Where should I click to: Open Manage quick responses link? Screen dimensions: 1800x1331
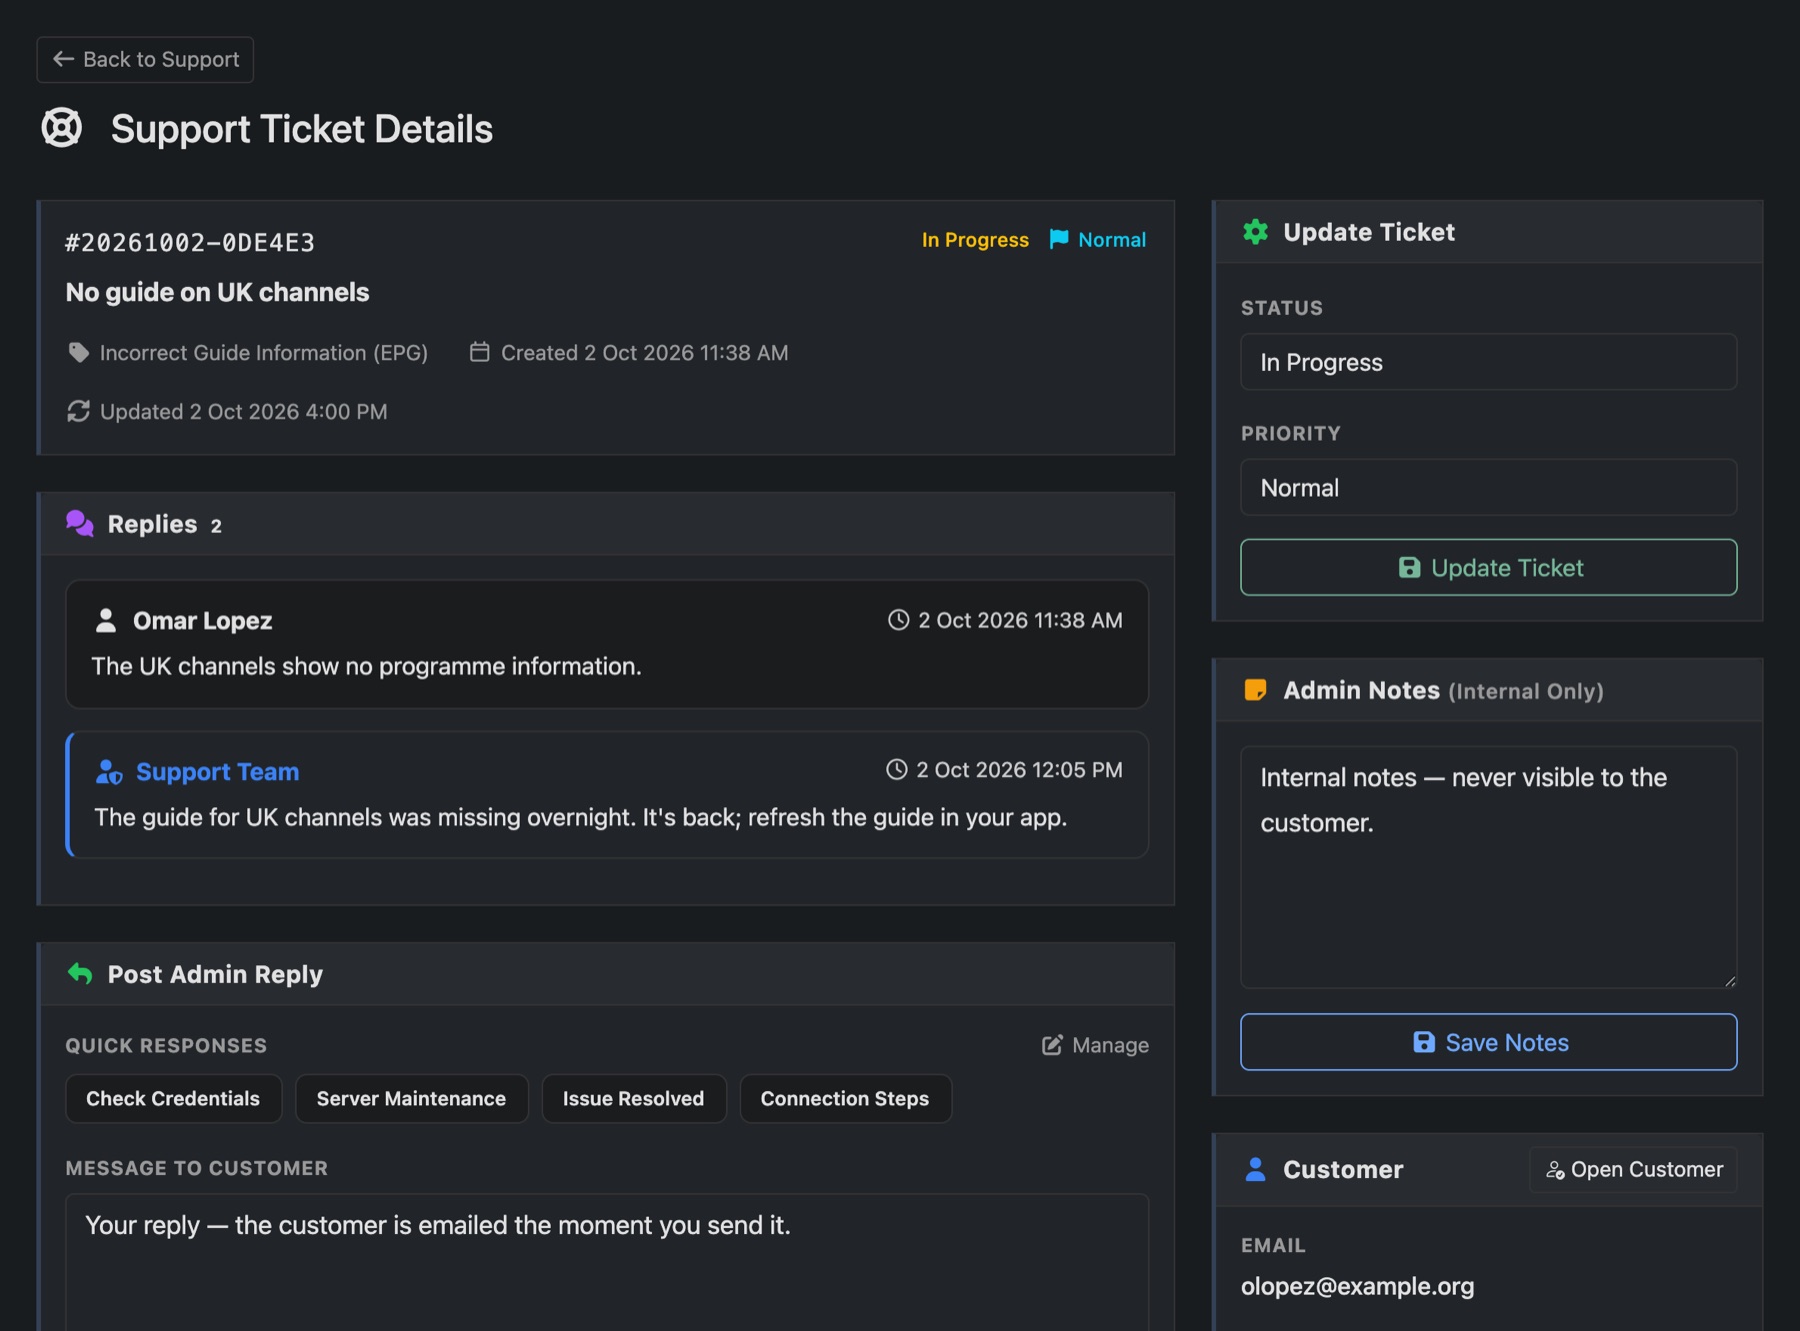click(x=1095, y=1045)
